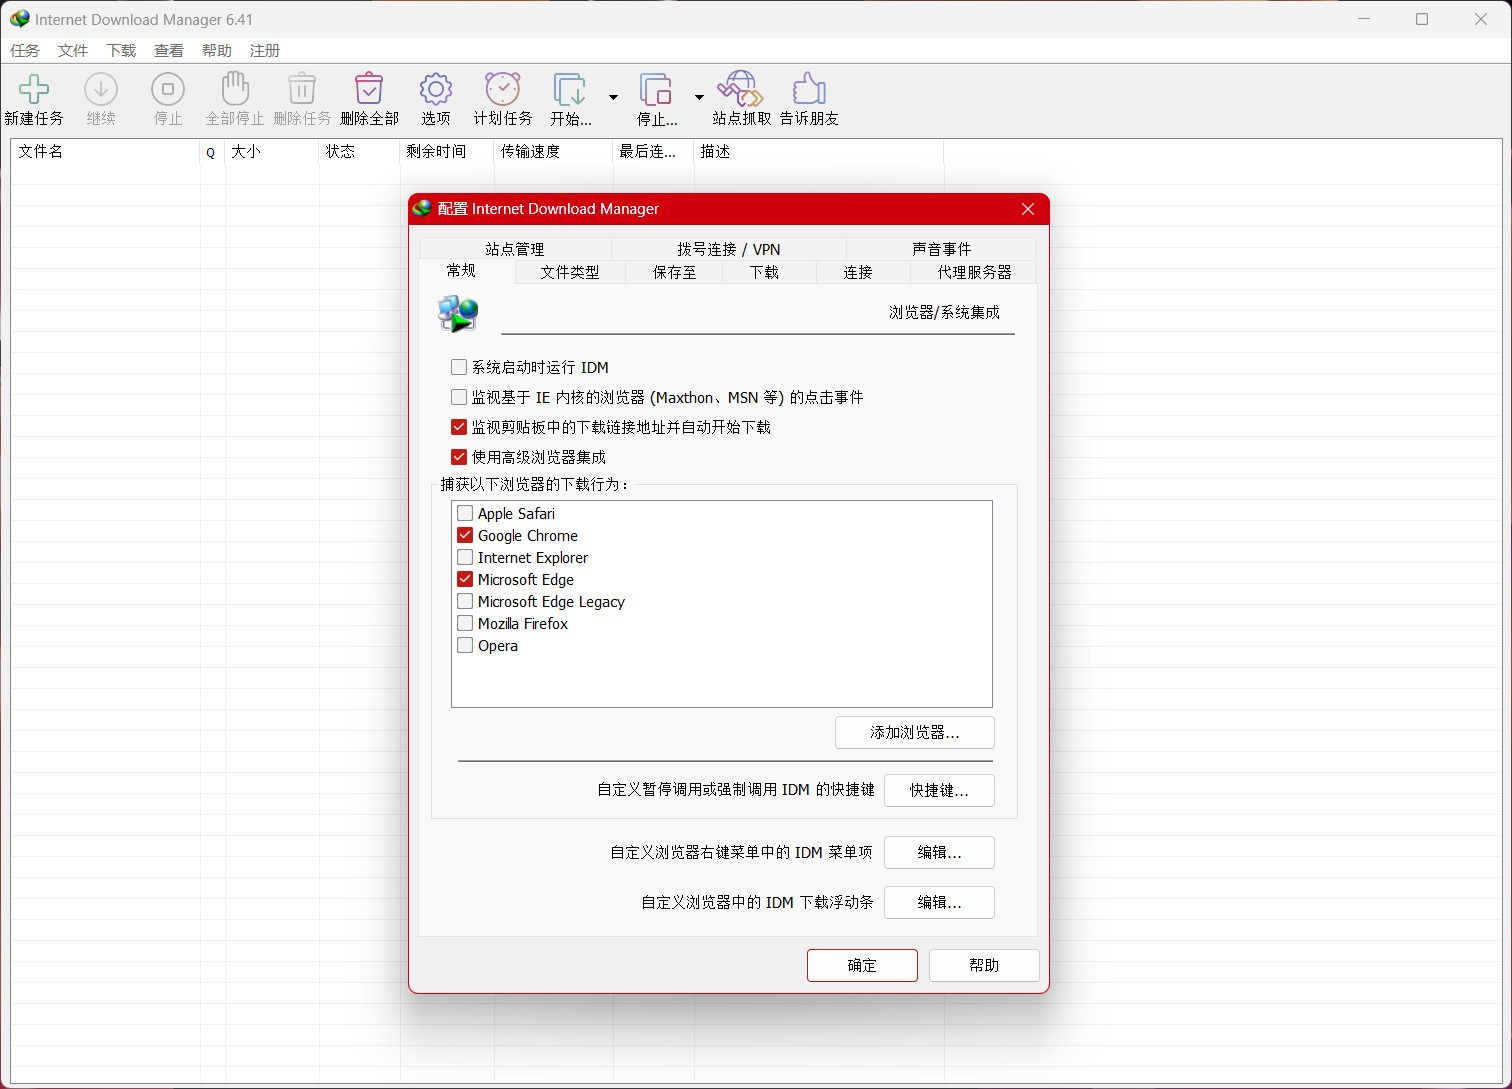Click the 全部停止 (stop all) hand icon
The height and width of the screenshot is (1089, 1512).
(x=235, y=90)
